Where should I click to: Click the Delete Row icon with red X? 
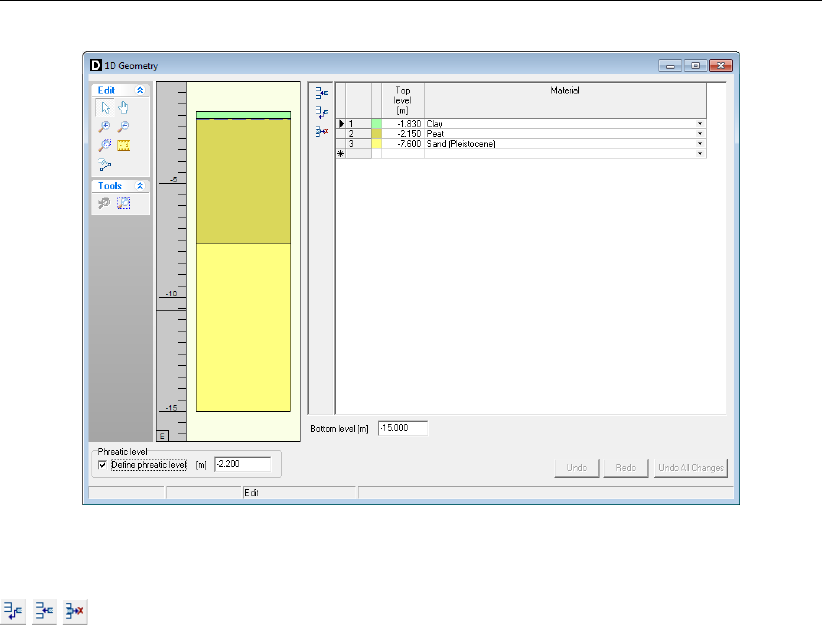click(x=322, y=131)
